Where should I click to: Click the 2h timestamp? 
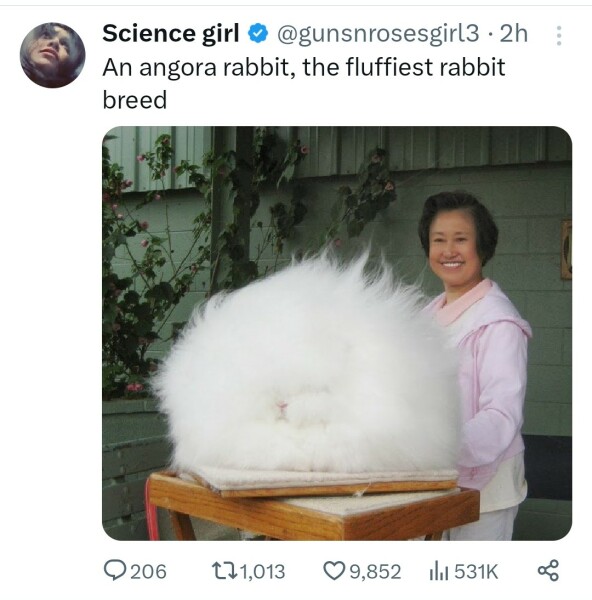tap(514, 34)
